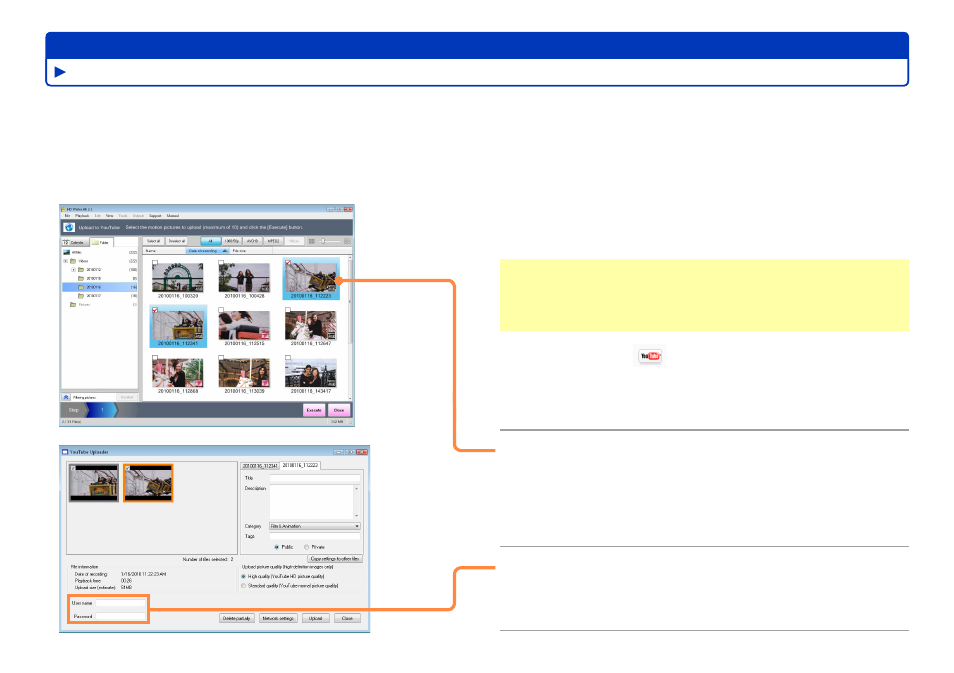The image size is (954, 673).
Task: Switch to the 20100116_112223 tab in Uploader
Action: pos(300,466)
